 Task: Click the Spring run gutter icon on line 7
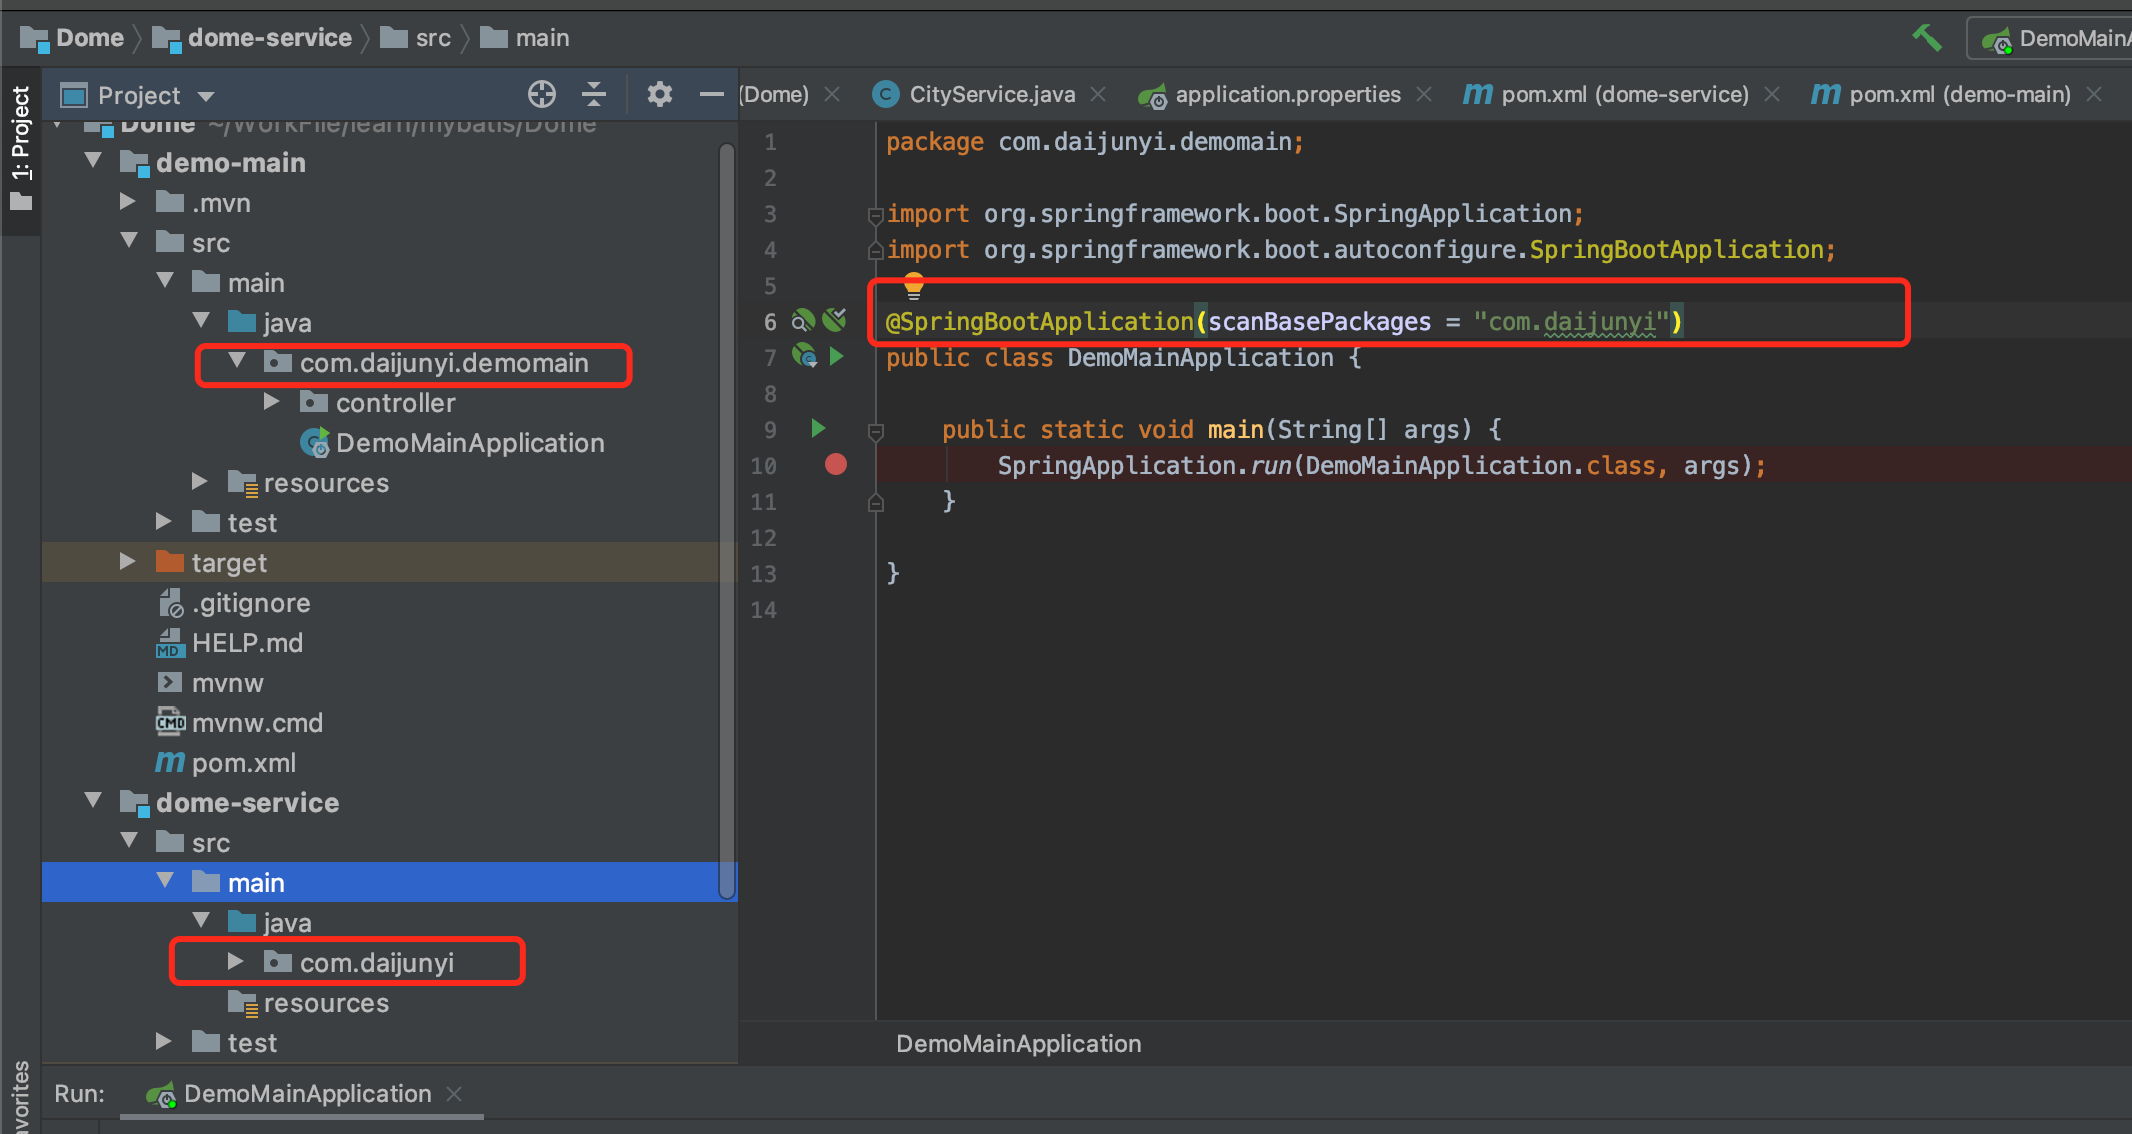click(x=805, y=356)
